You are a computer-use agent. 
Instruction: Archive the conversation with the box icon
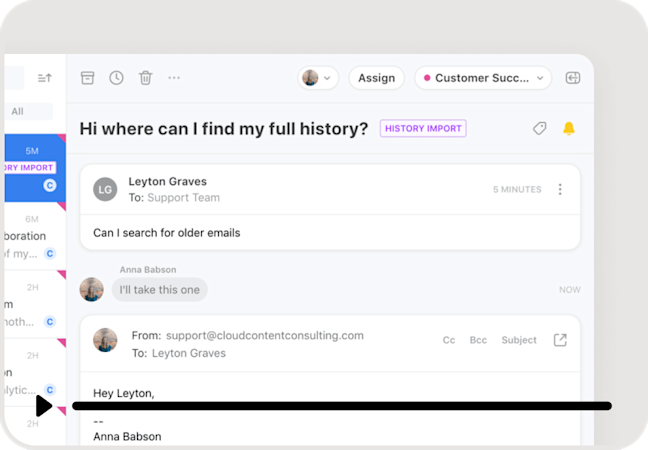click(x=87, y=78)
